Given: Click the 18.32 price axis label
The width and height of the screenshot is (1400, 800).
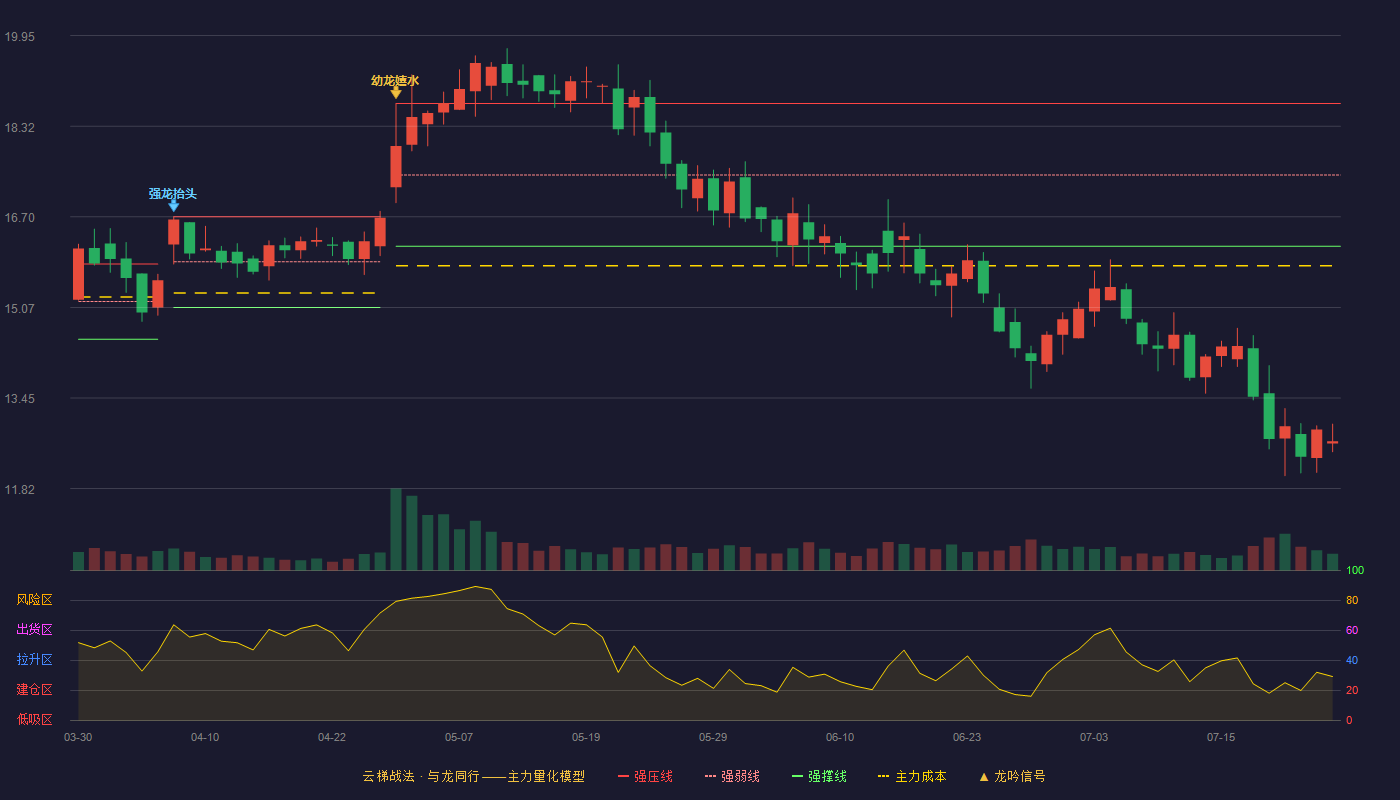Looking at the screenshot, I should (x=19, y=127).
